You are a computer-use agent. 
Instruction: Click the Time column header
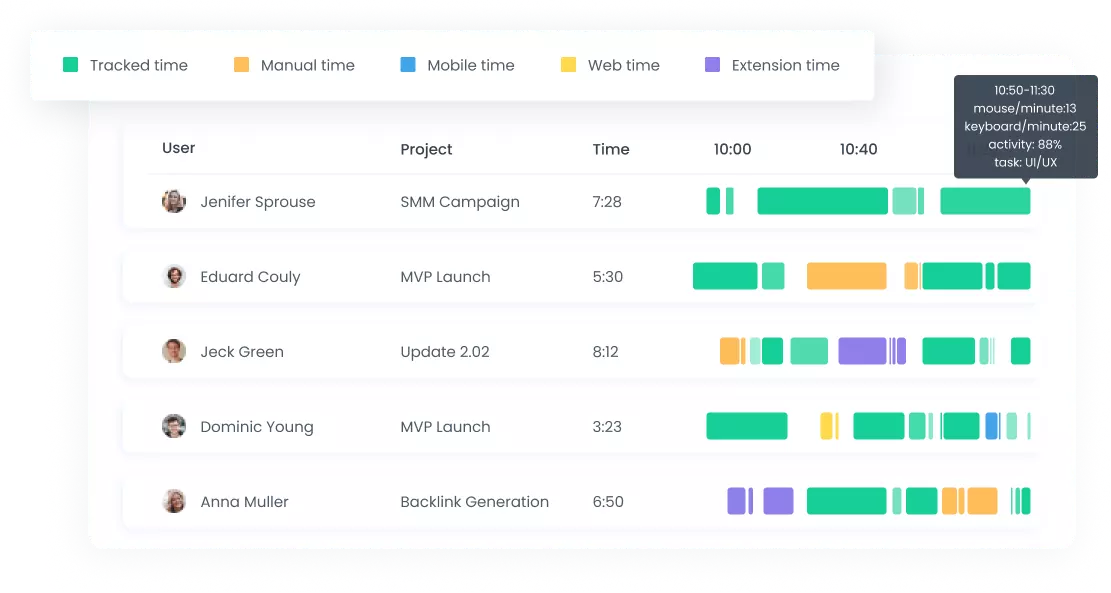point(611,149)
